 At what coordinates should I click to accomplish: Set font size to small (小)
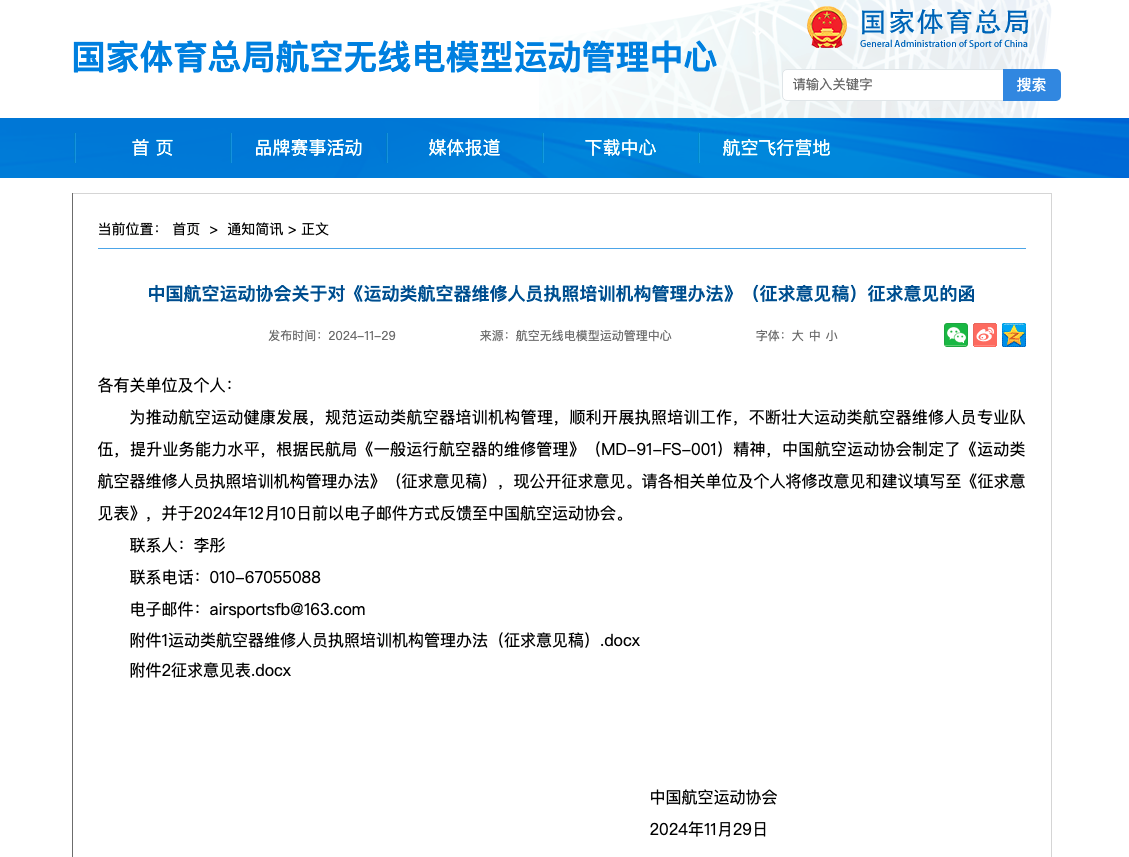pyautogui.click(x=831, y=336)
